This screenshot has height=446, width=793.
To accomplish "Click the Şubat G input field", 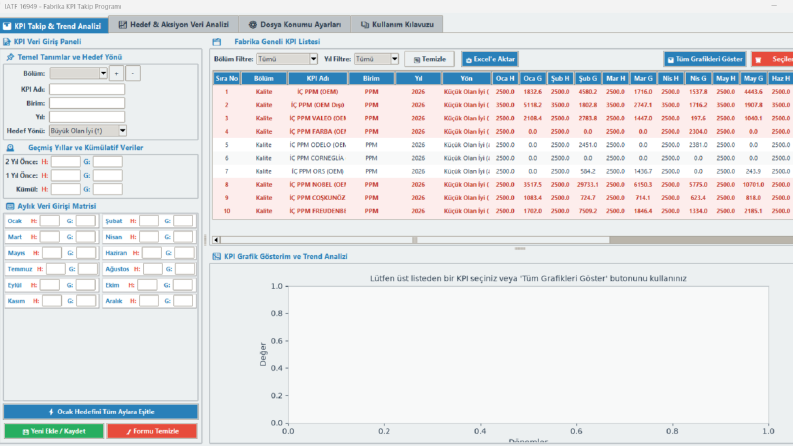I will [183, 221].
